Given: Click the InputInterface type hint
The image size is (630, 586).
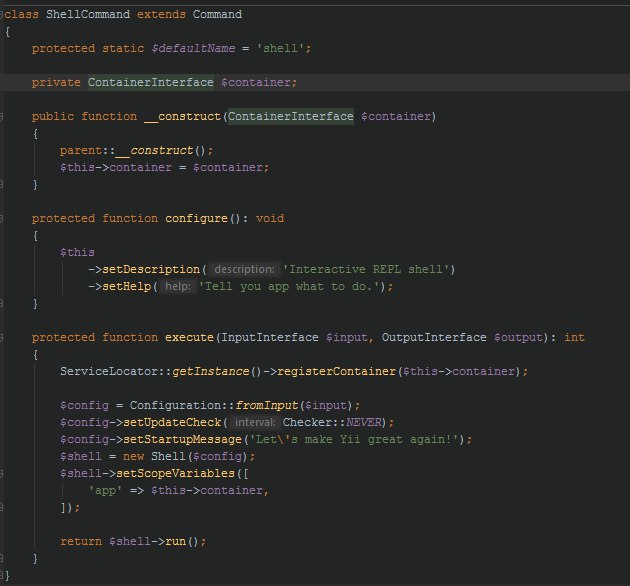Looking at the screenshot, I should click(270, 338).
